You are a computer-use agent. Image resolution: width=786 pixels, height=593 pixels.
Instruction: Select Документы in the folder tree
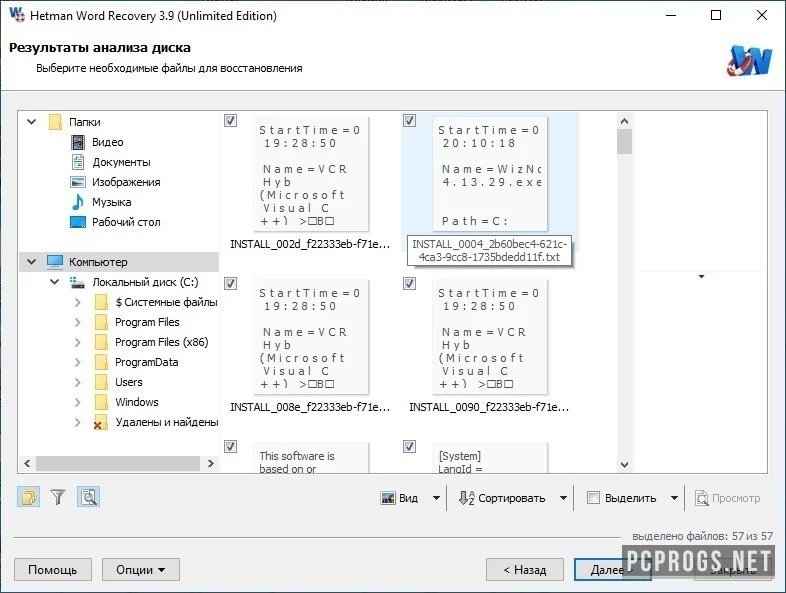pyautogui.click(x=121, y=162)
